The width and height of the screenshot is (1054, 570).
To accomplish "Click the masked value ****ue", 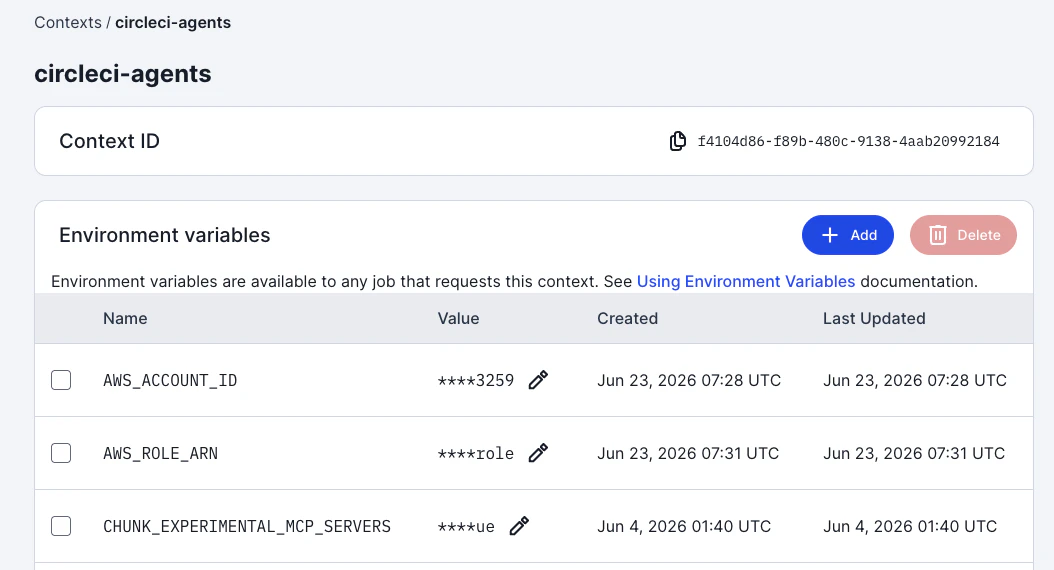I will pos(466,526).
